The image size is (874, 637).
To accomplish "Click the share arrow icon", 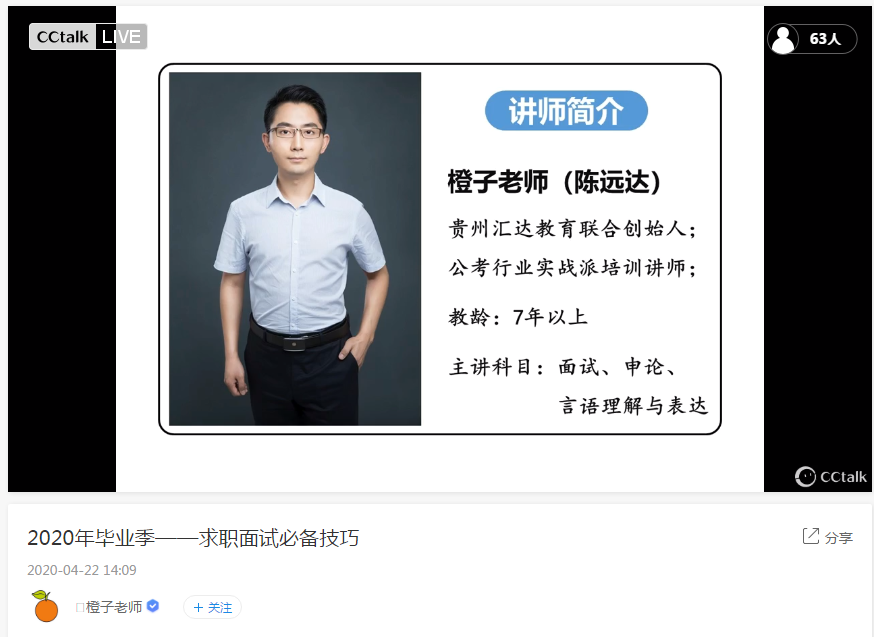I will [810, 536].
